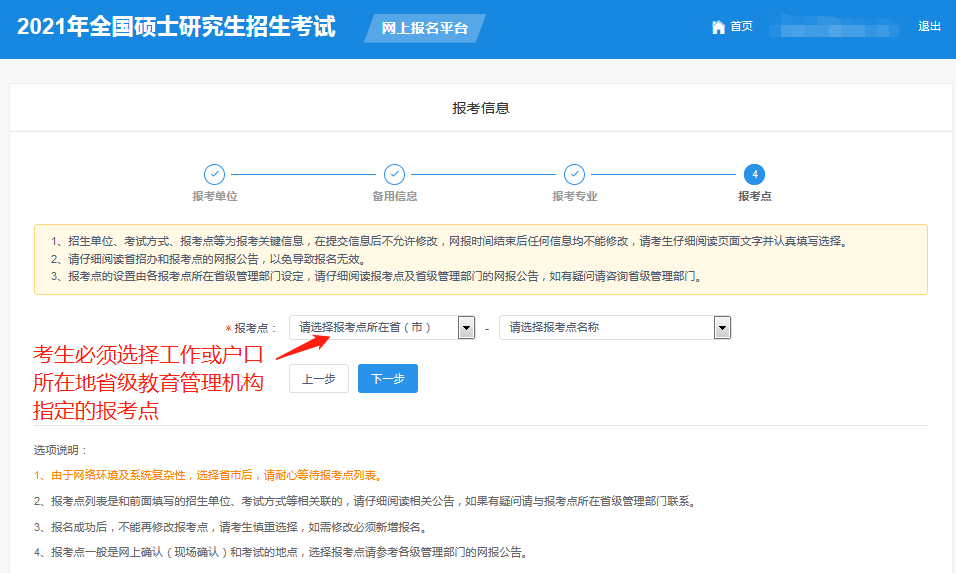The width and height of the screenshot is (956, 573).
Task: Click the 报考单位 step checkmark circle
Action: [214, 174]
